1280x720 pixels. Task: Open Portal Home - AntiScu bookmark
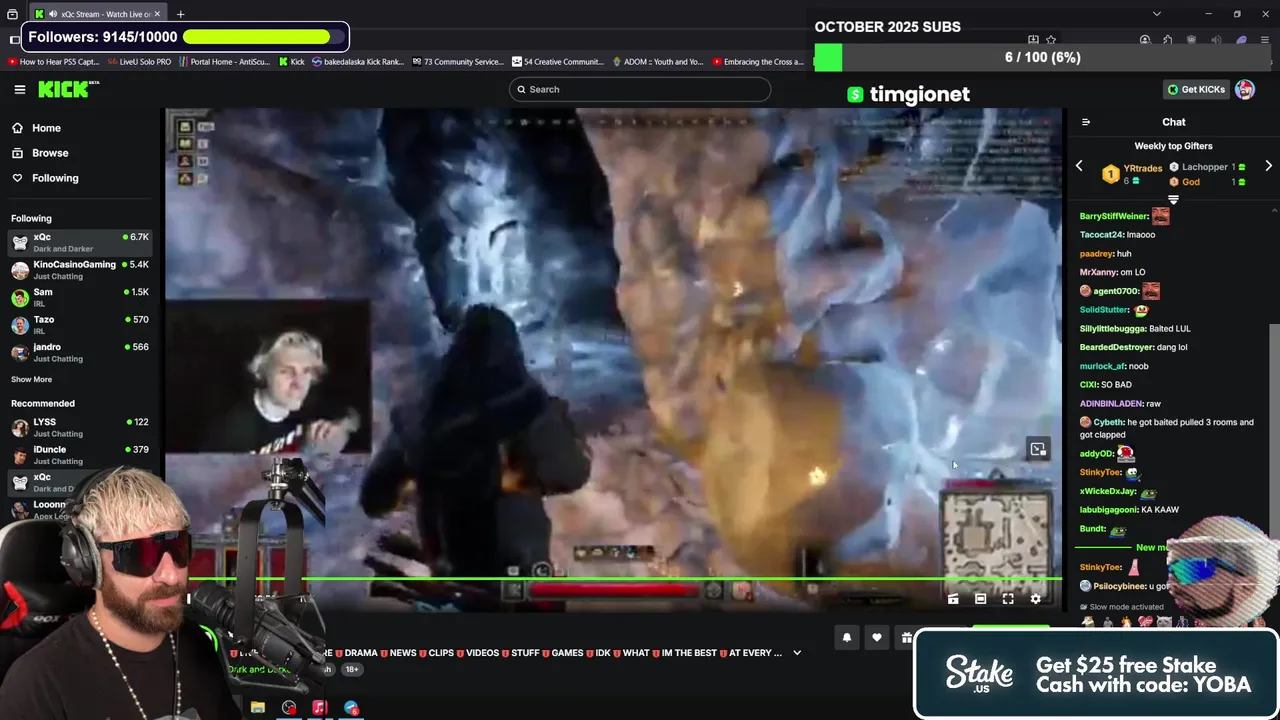tap(225, 62)
